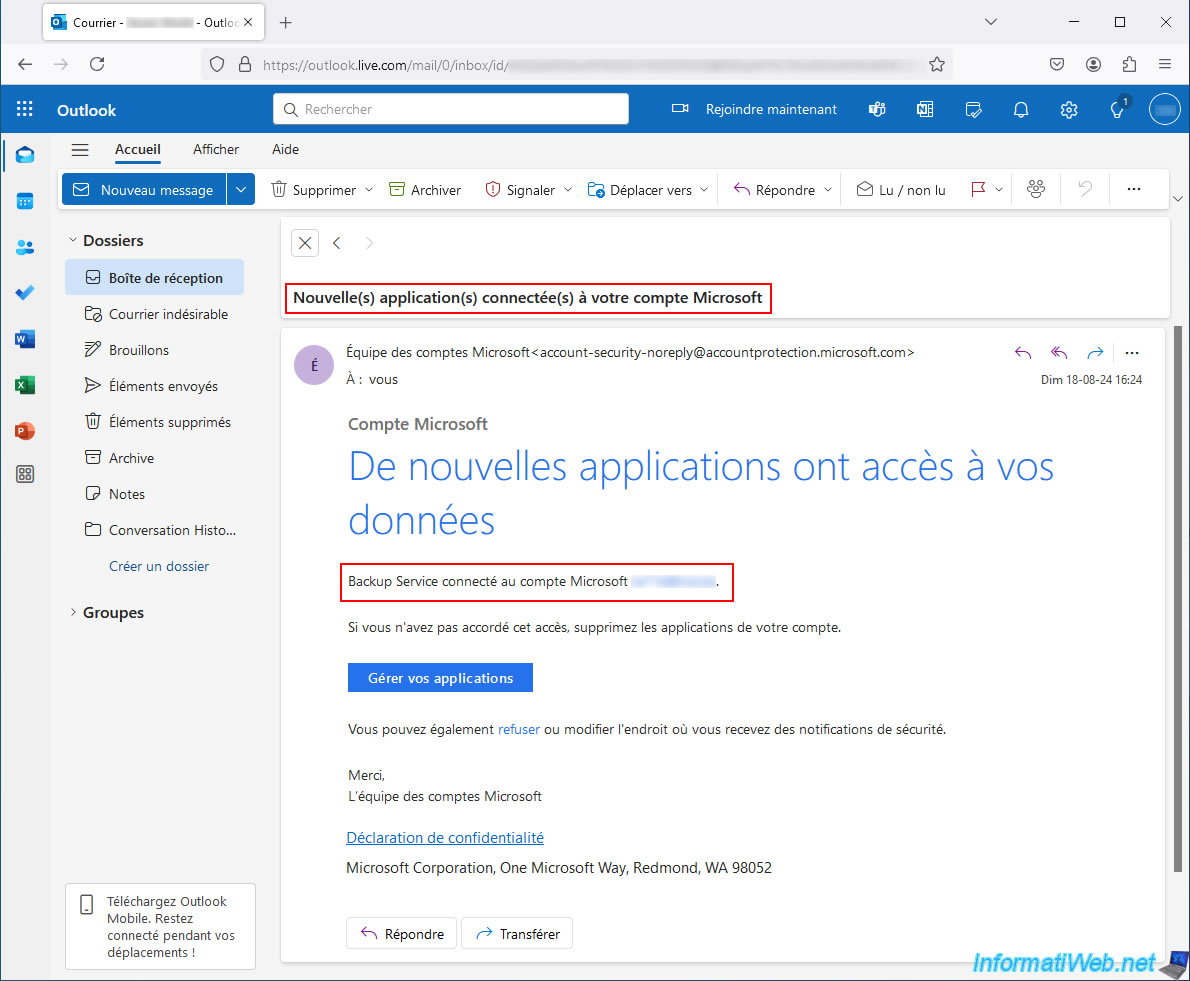Reply arrow icon in message header
1190x981 pixels.
1023,352
